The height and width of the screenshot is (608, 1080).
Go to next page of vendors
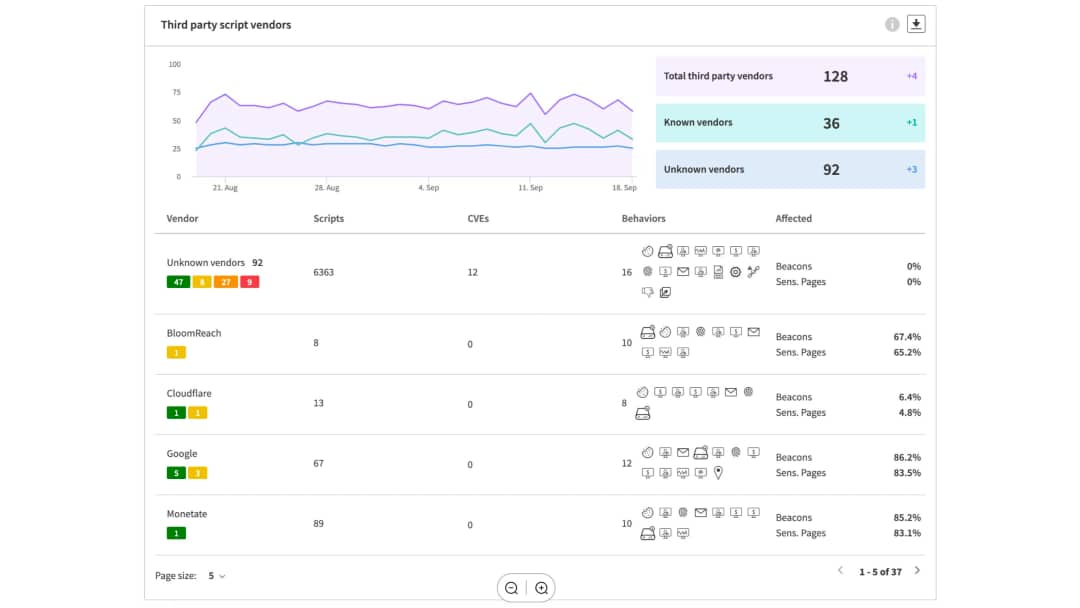917,571
